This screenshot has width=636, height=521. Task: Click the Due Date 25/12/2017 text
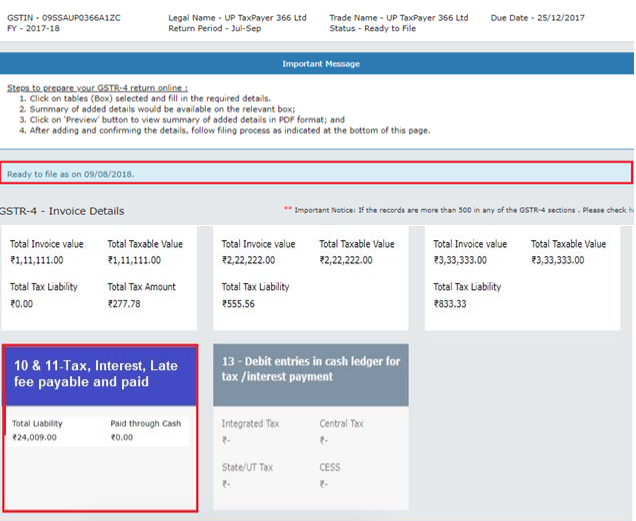(x=538, y=18)
